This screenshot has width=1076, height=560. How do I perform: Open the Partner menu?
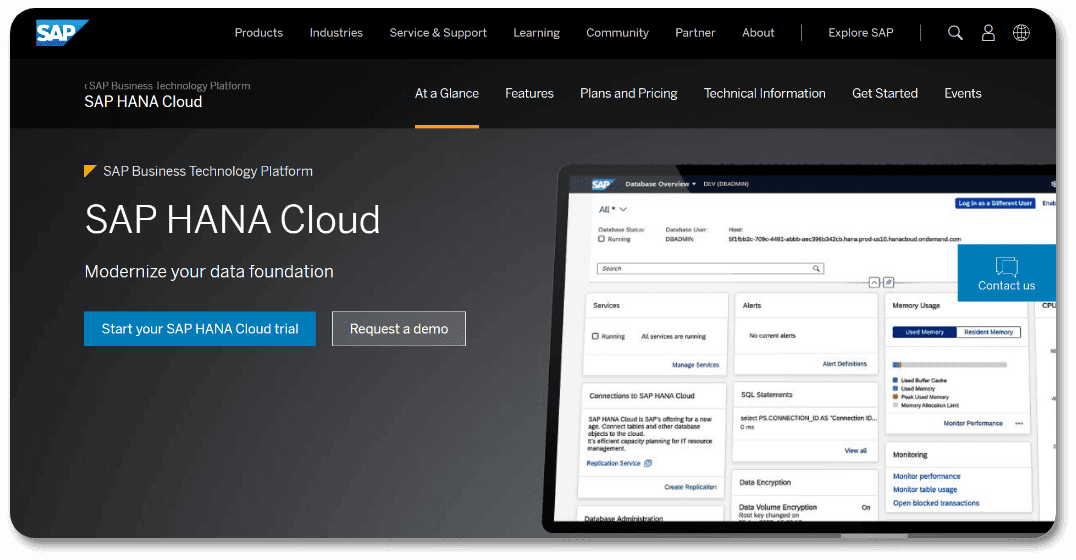click(695, 33)
